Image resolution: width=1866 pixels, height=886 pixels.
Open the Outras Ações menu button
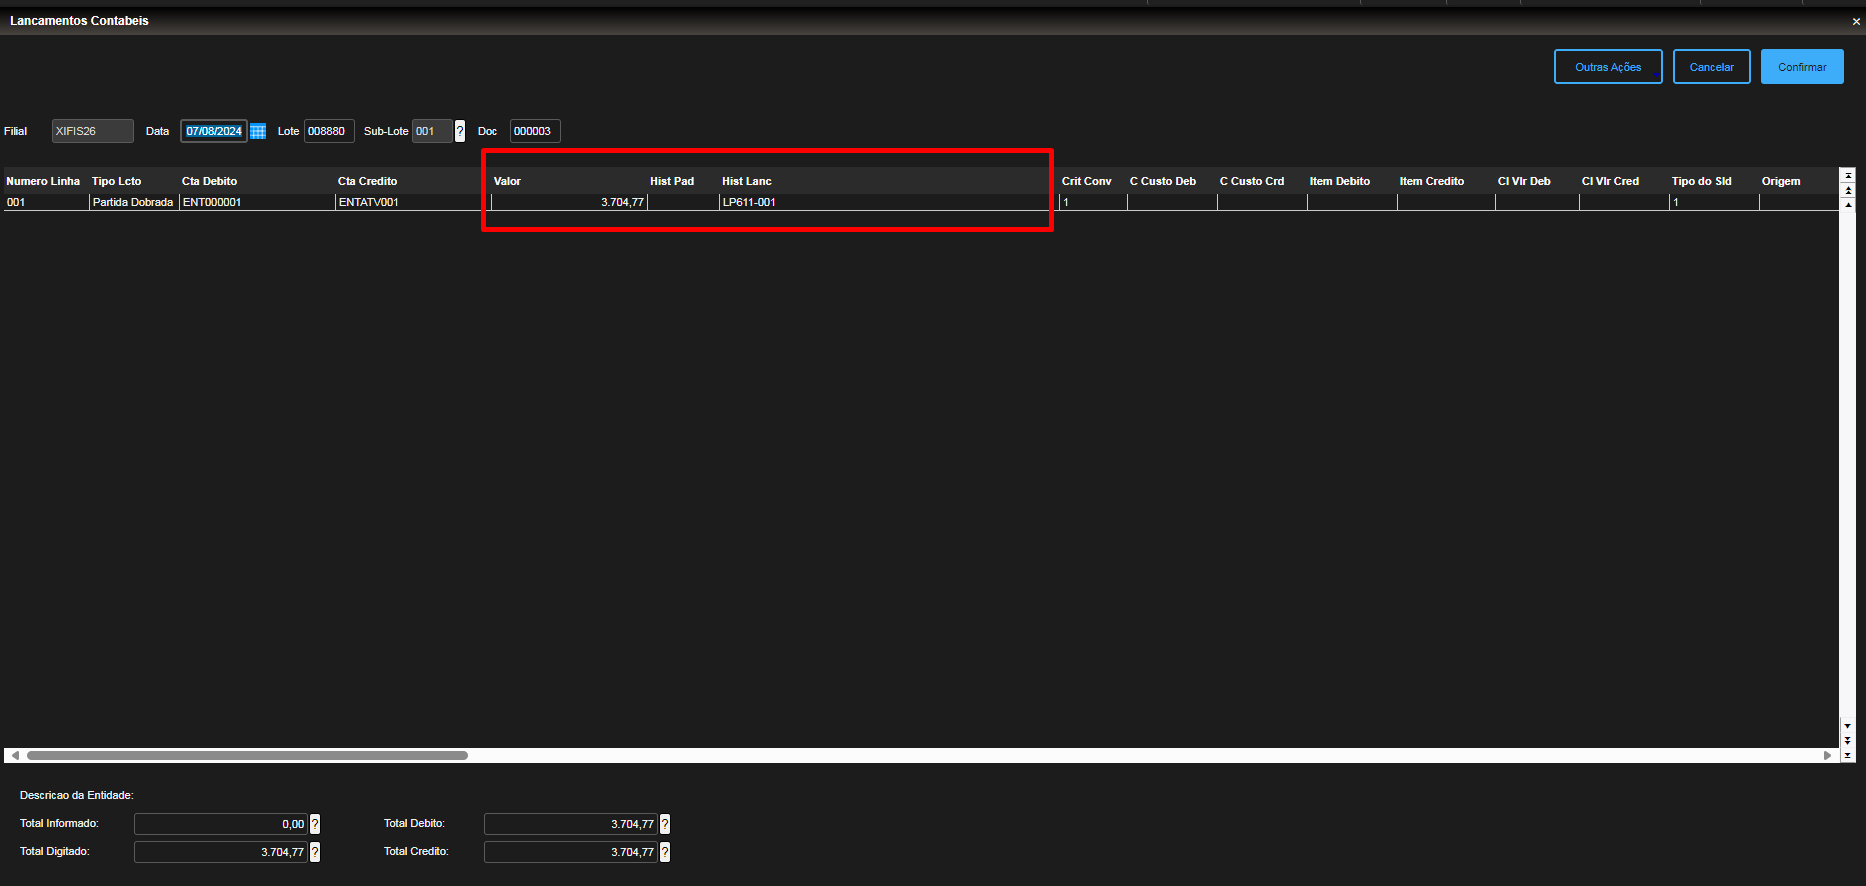point(1608,67)
